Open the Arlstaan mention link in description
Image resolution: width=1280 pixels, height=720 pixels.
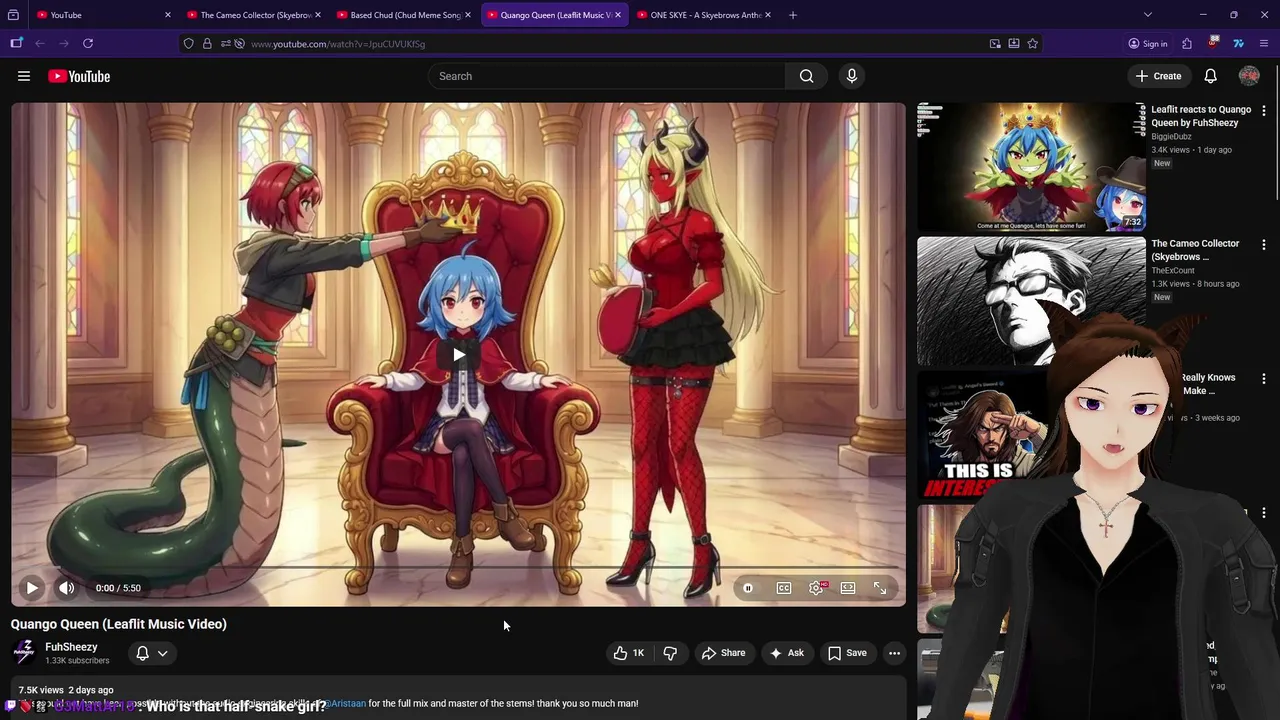346,703
